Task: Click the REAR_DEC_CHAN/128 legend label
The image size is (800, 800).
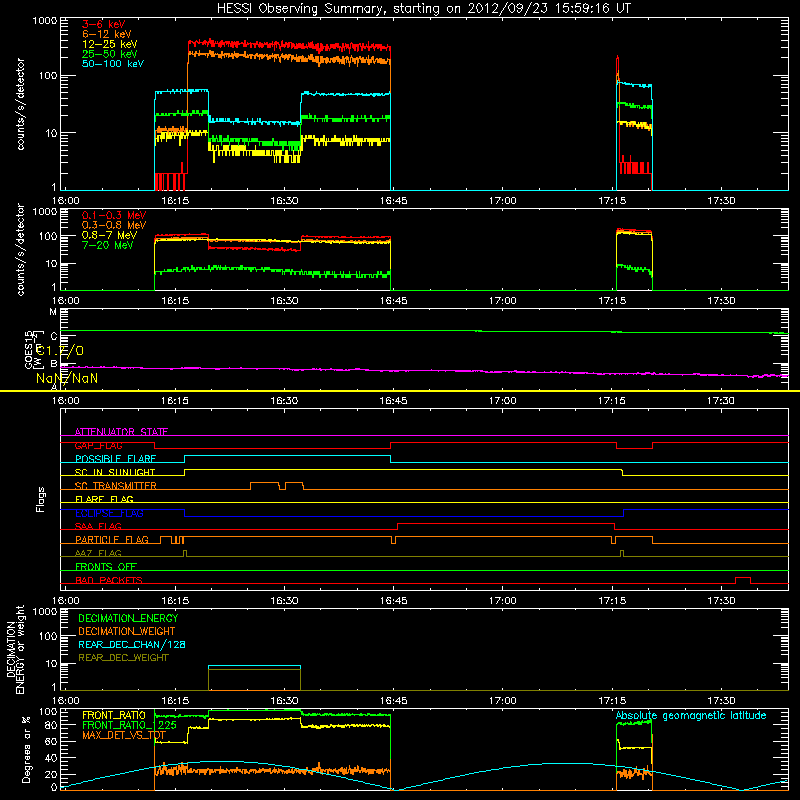Action: [x=132, y=644]
